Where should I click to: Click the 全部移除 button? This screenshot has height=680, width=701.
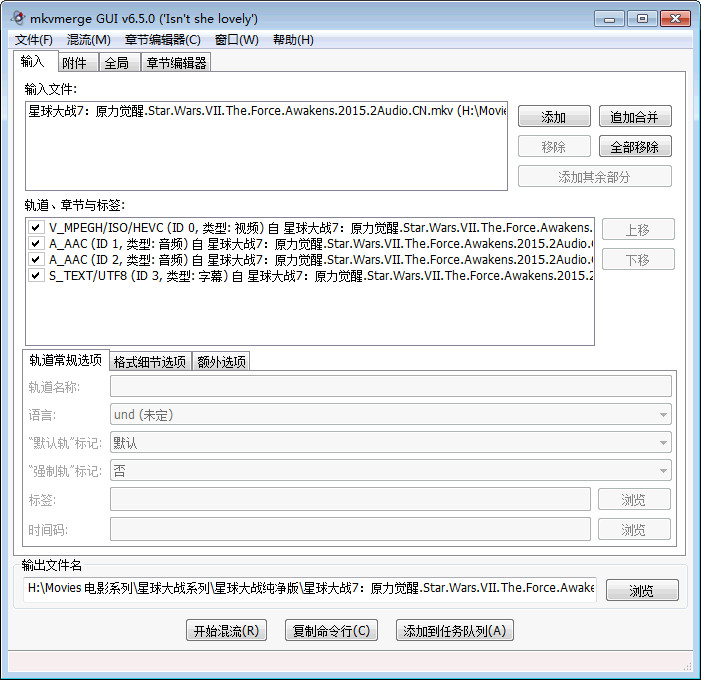[634, 147]
